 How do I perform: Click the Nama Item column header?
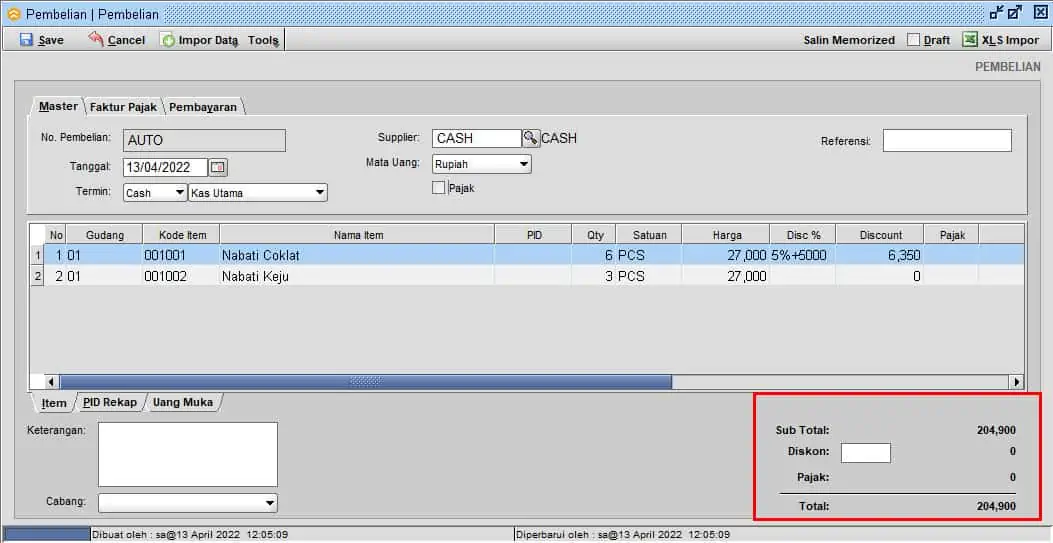point(357,235)
